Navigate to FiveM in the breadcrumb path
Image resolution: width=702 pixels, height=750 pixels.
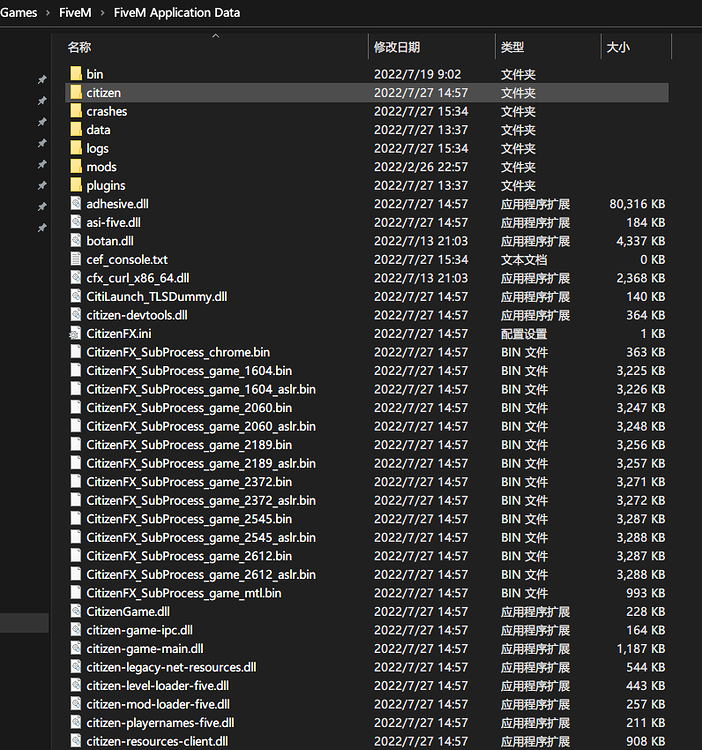coord(76,13)
